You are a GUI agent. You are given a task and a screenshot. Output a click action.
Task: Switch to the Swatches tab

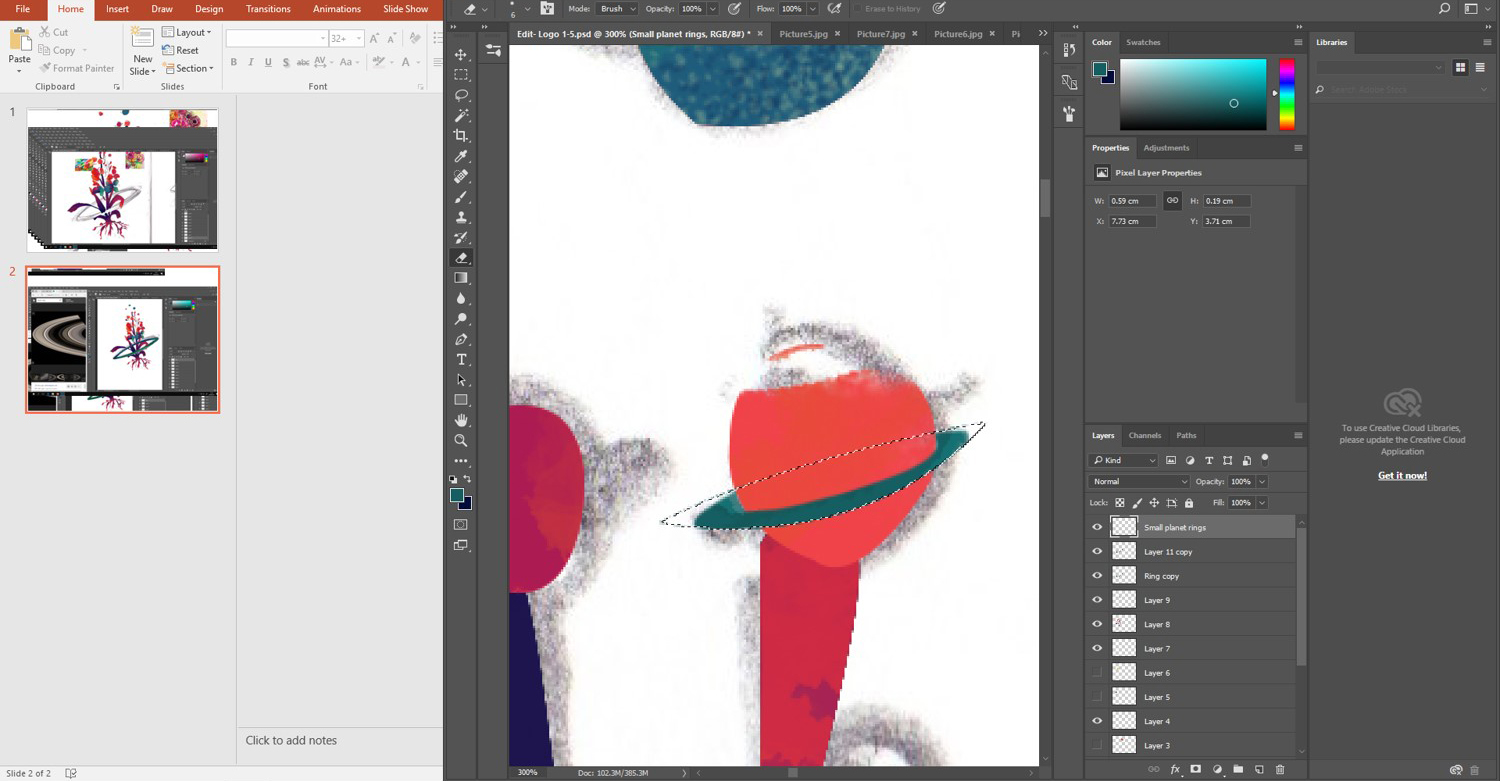click(x=1143, y=42)
